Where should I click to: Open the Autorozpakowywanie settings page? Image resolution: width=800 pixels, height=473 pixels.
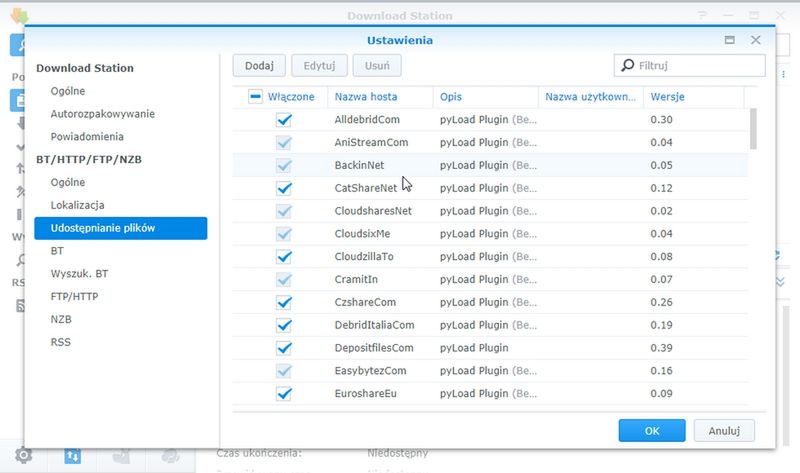(103, 114)
